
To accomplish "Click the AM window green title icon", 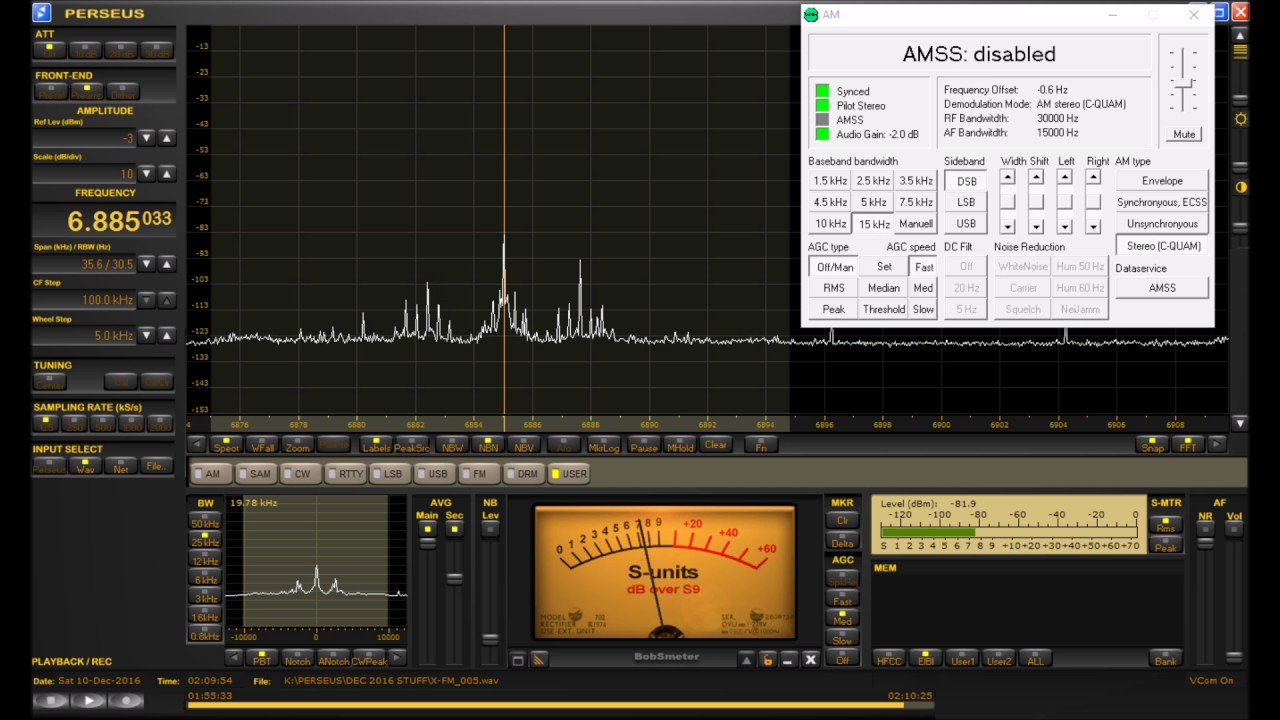I will [811, 15].
